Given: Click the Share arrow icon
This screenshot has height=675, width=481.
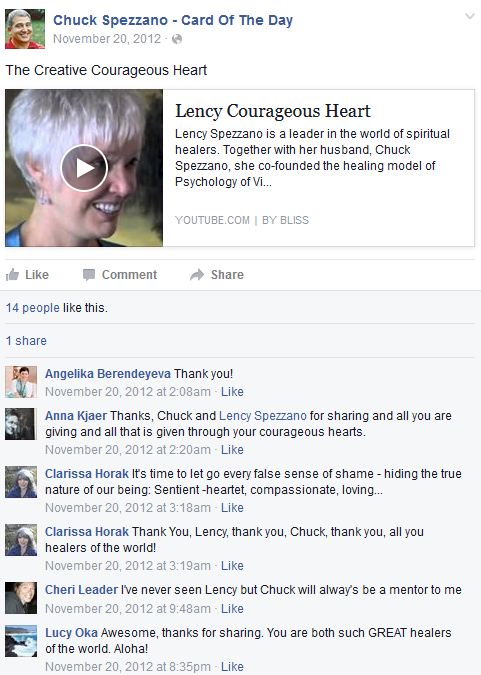Looking at the screenshot, I should [197, 275].
